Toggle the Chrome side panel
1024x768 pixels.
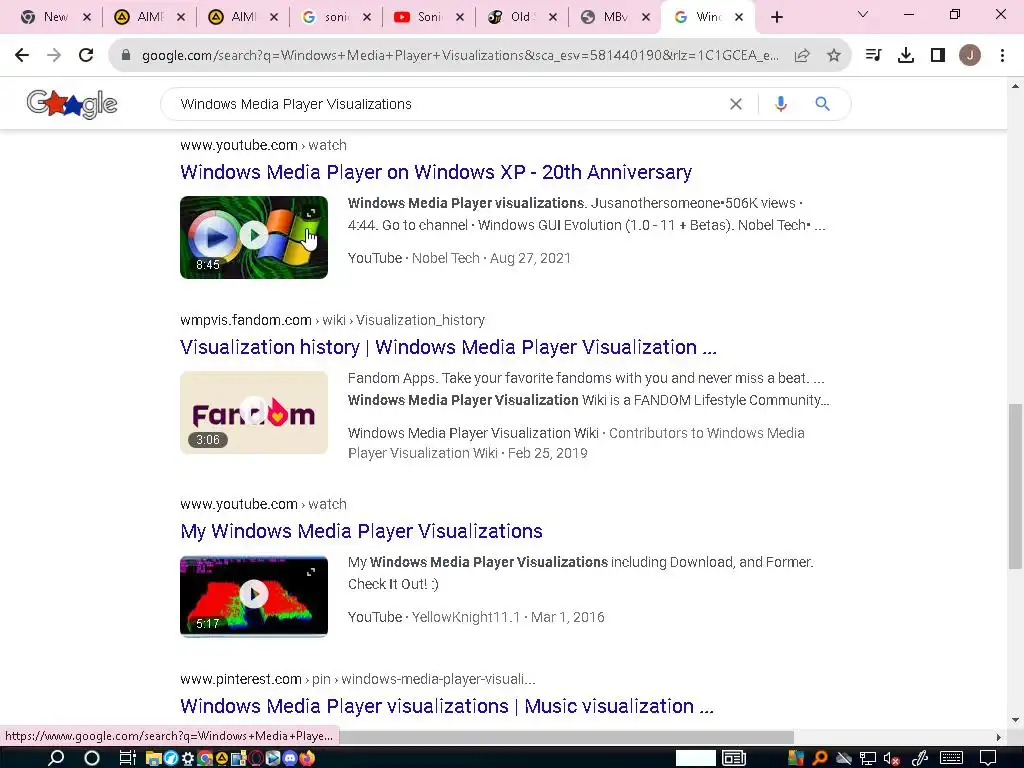tap(938, 56)
